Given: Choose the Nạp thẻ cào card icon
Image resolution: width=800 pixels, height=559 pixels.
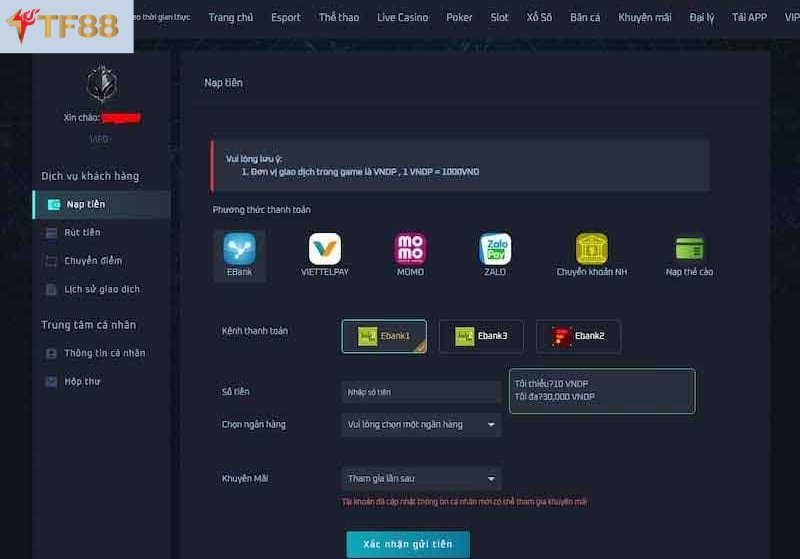Looking at the screenshot, I should point(689,248).
